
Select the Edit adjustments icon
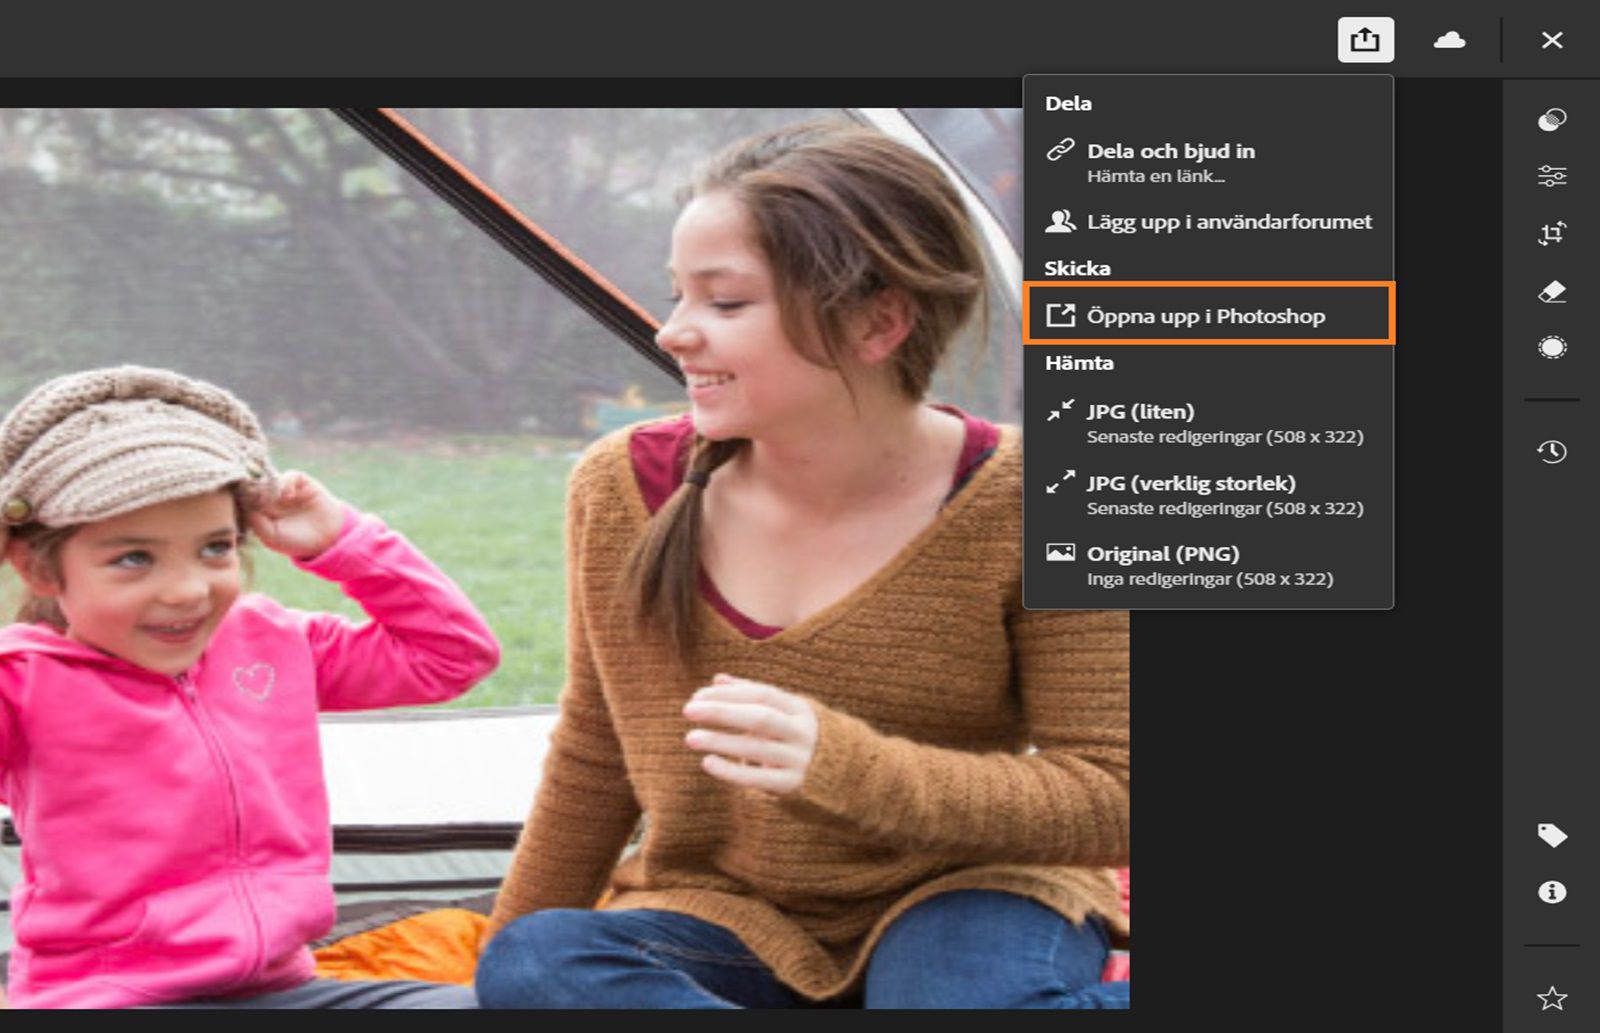[1551, 177]
